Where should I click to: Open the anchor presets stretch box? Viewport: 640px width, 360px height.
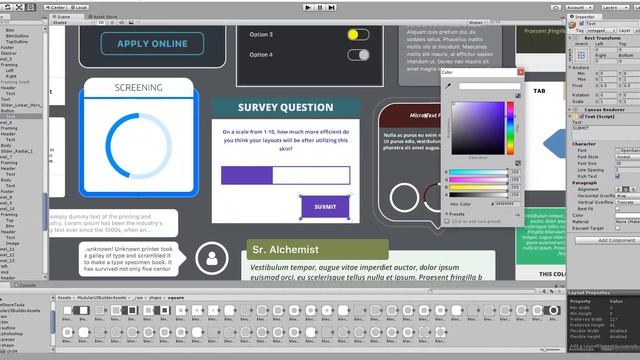click(x=581, y=55)
